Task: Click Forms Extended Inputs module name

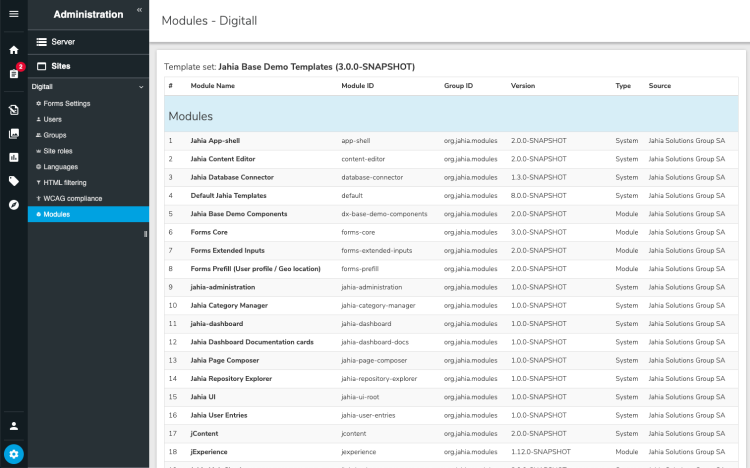Action: coord(227,250)
